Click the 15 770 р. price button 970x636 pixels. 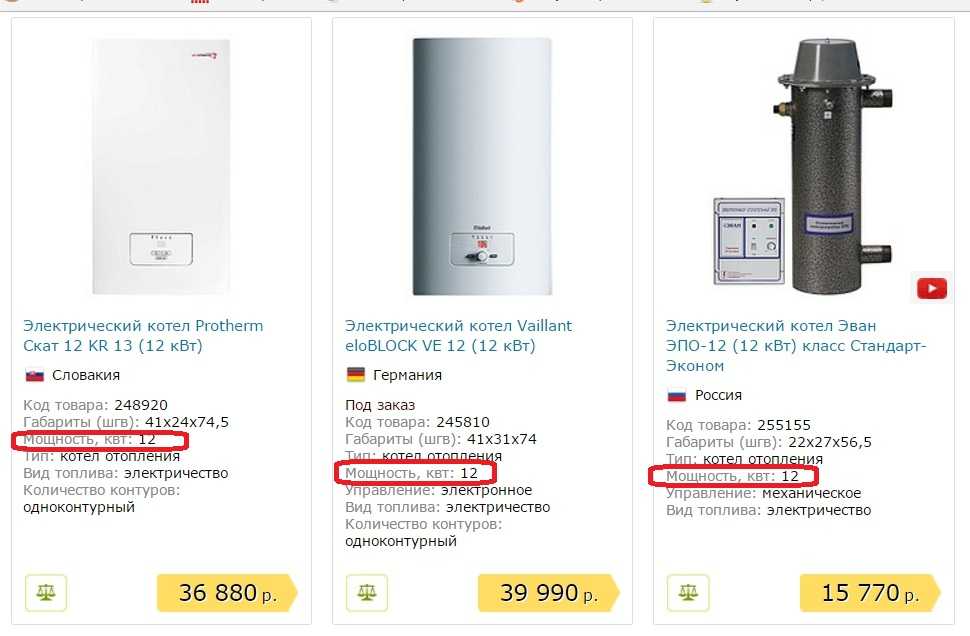point(868,593)
